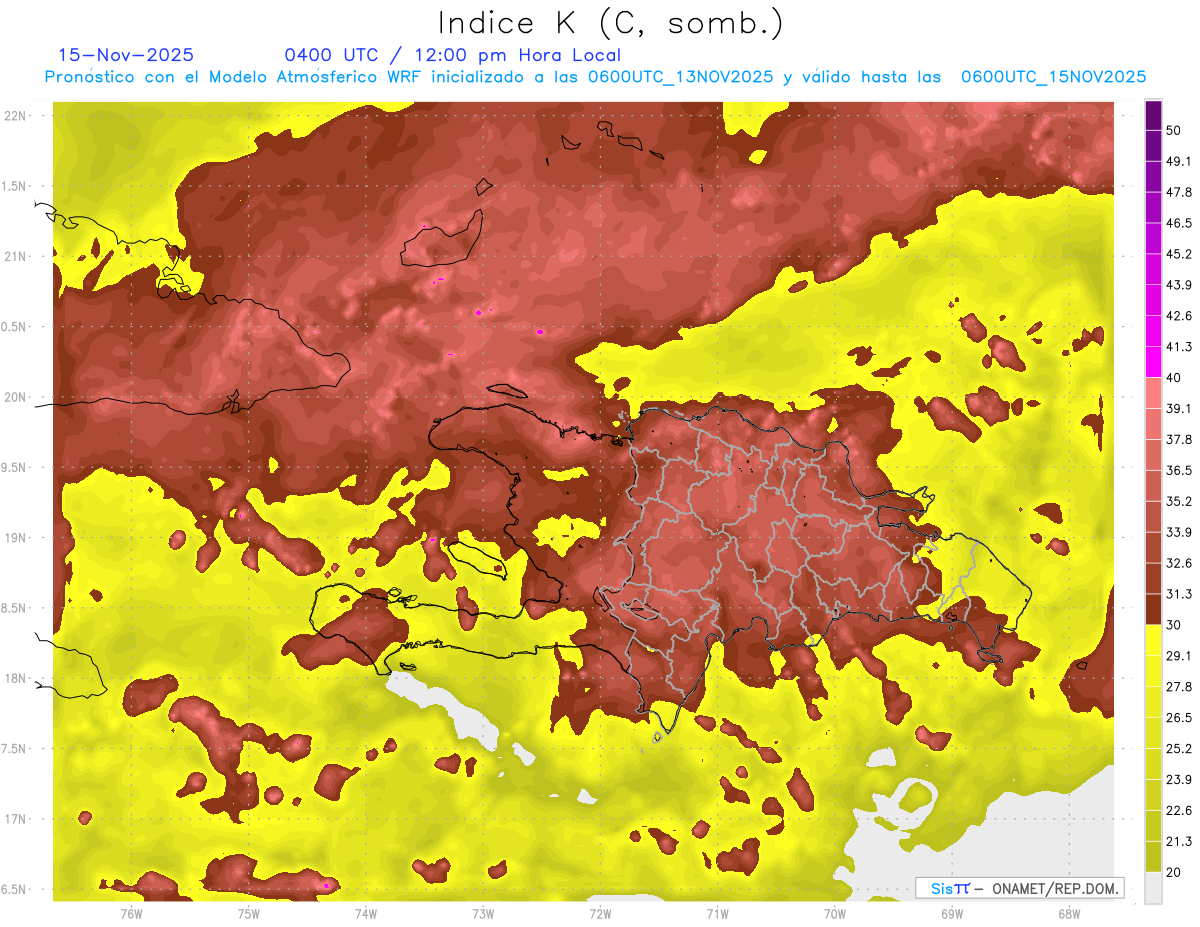Click the color scale value "27.8"
Screen dimensions: 1200x927
[1179, 687]
